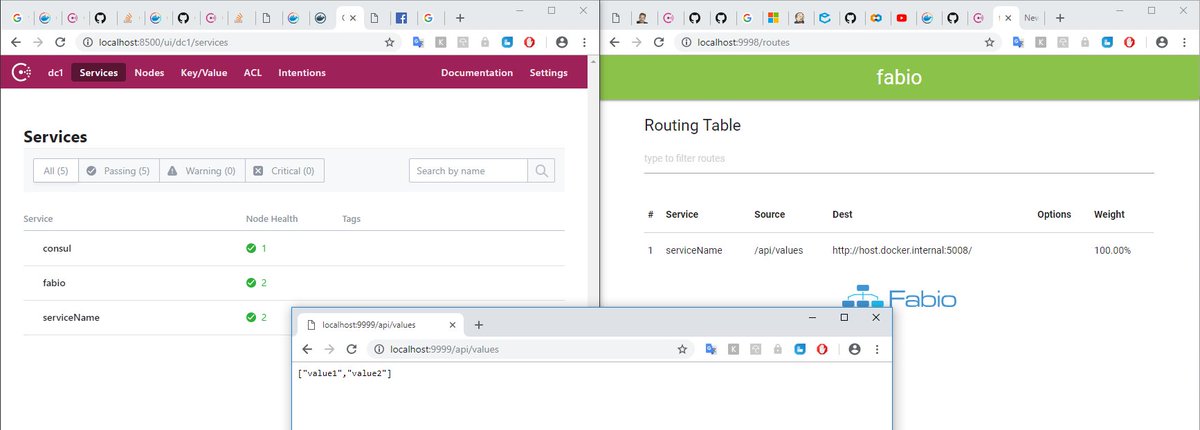
Task: Bookmark the localhost:9998/routes page
Action: coord(990,43)
